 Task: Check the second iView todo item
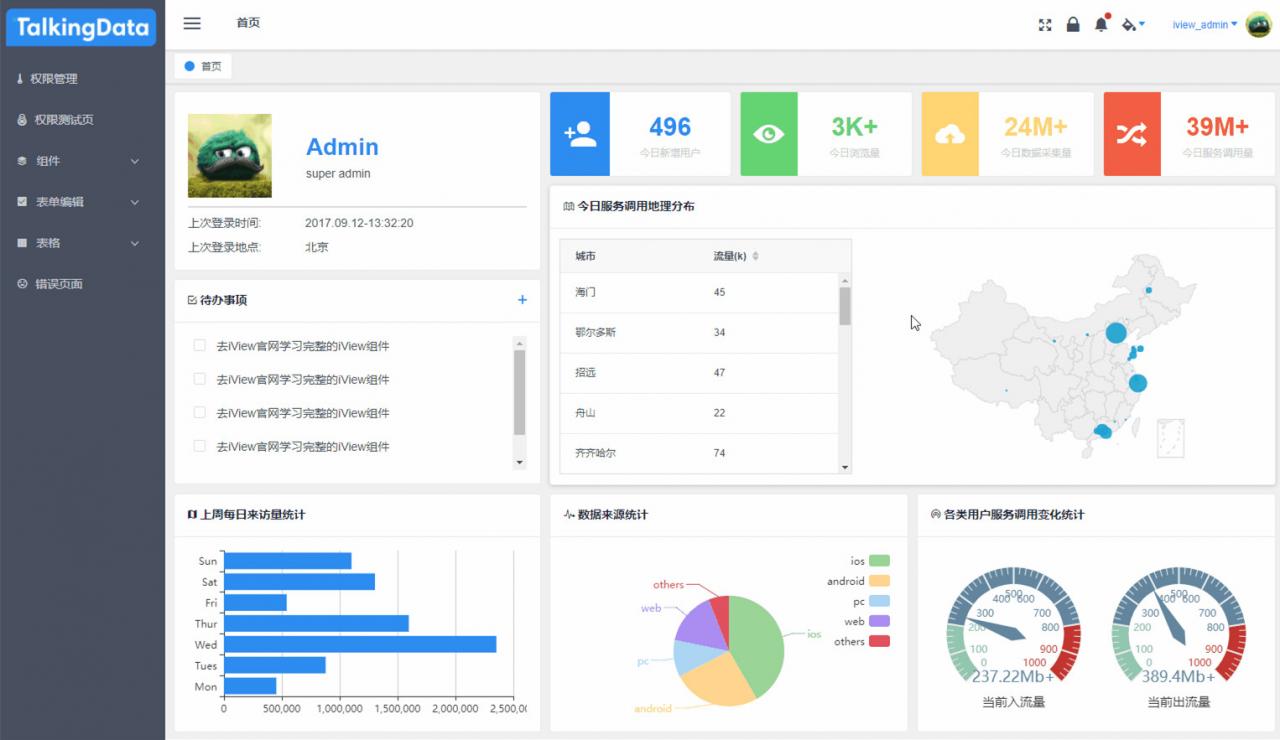point(199,379)
